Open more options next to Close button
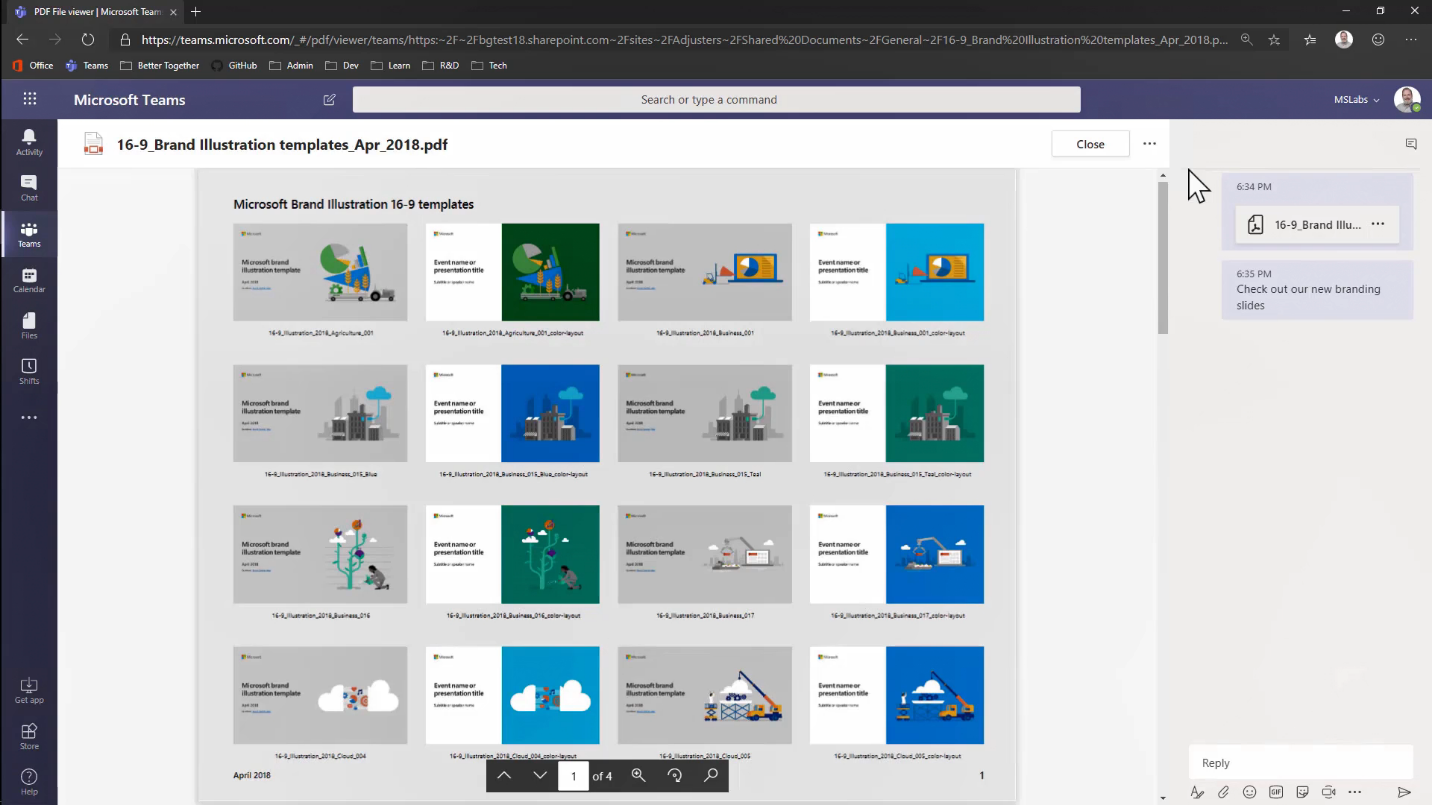Viewport: 1432px width, 805px height. coord(1149,144)
